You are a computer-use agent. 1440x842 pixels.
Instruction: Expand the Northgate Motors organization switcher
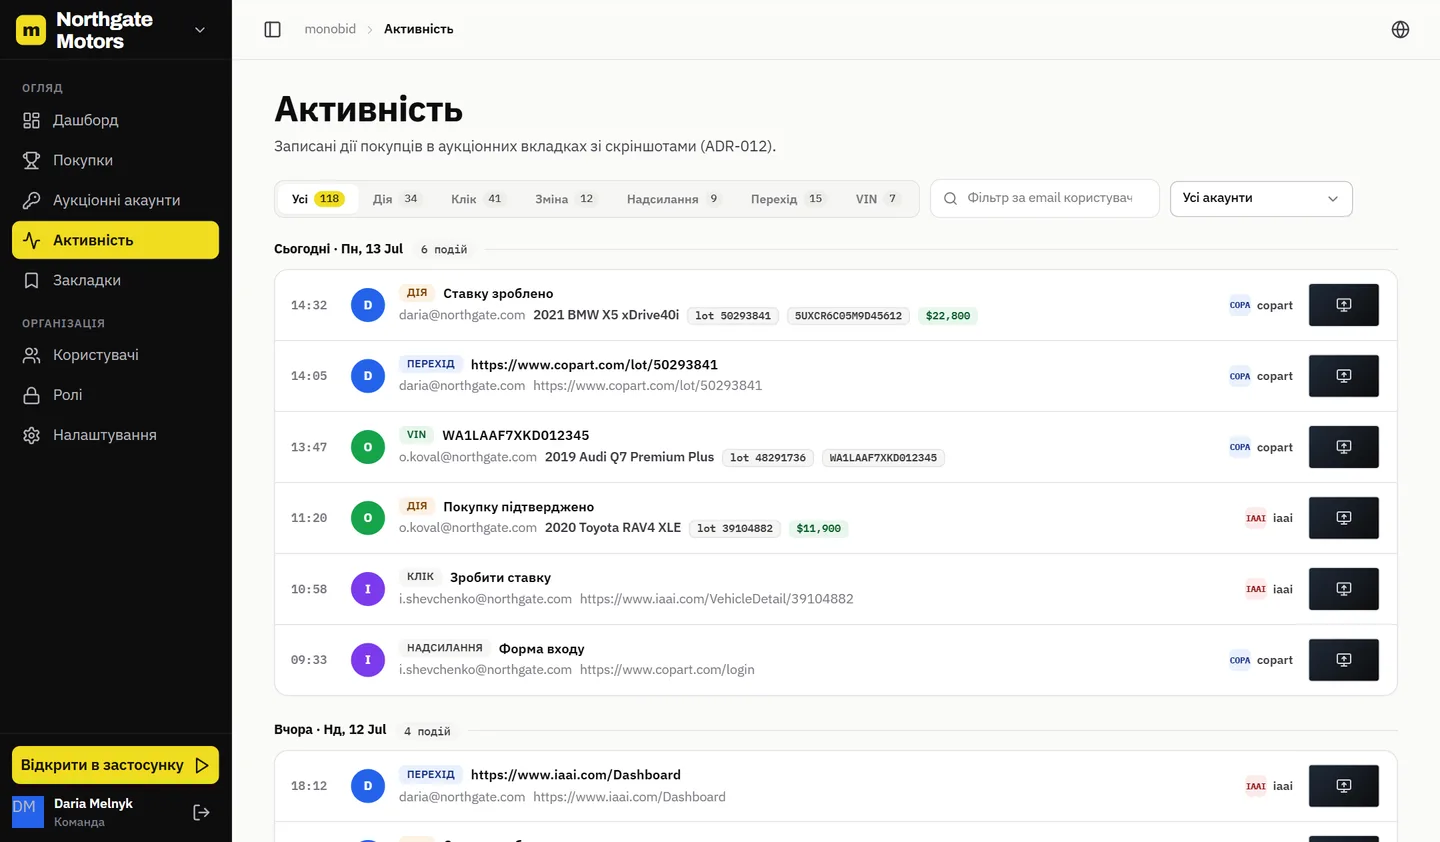[x=200, y=30]
